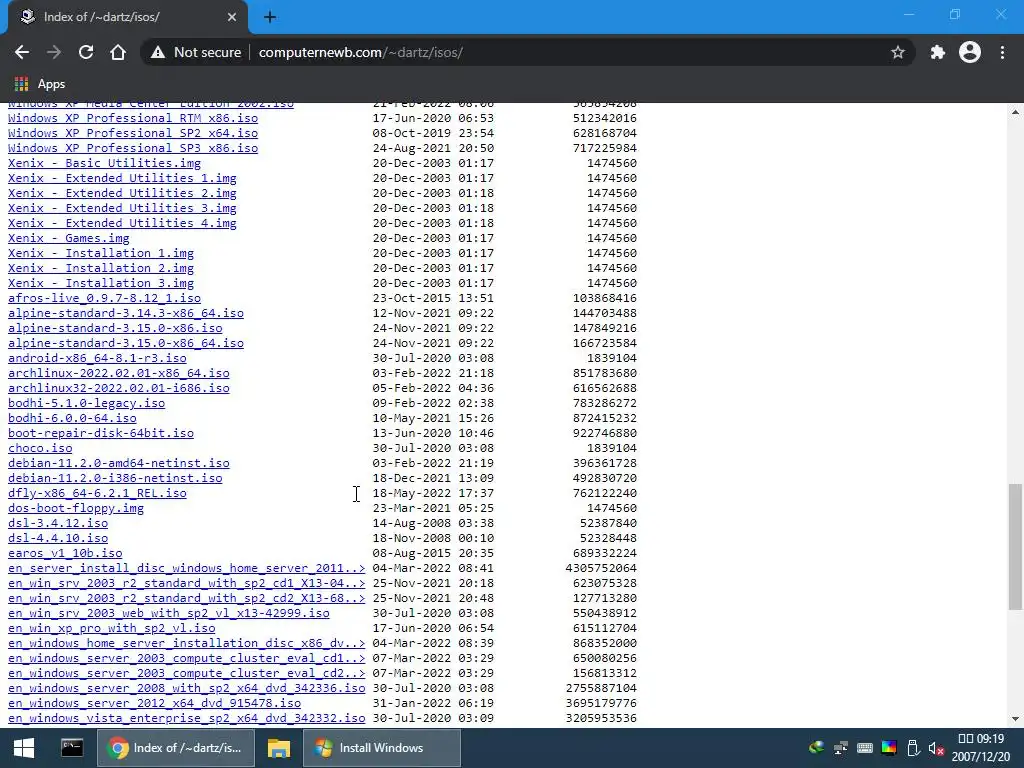
Task: Click the USB safely remove icon
Action: point(913,748)
